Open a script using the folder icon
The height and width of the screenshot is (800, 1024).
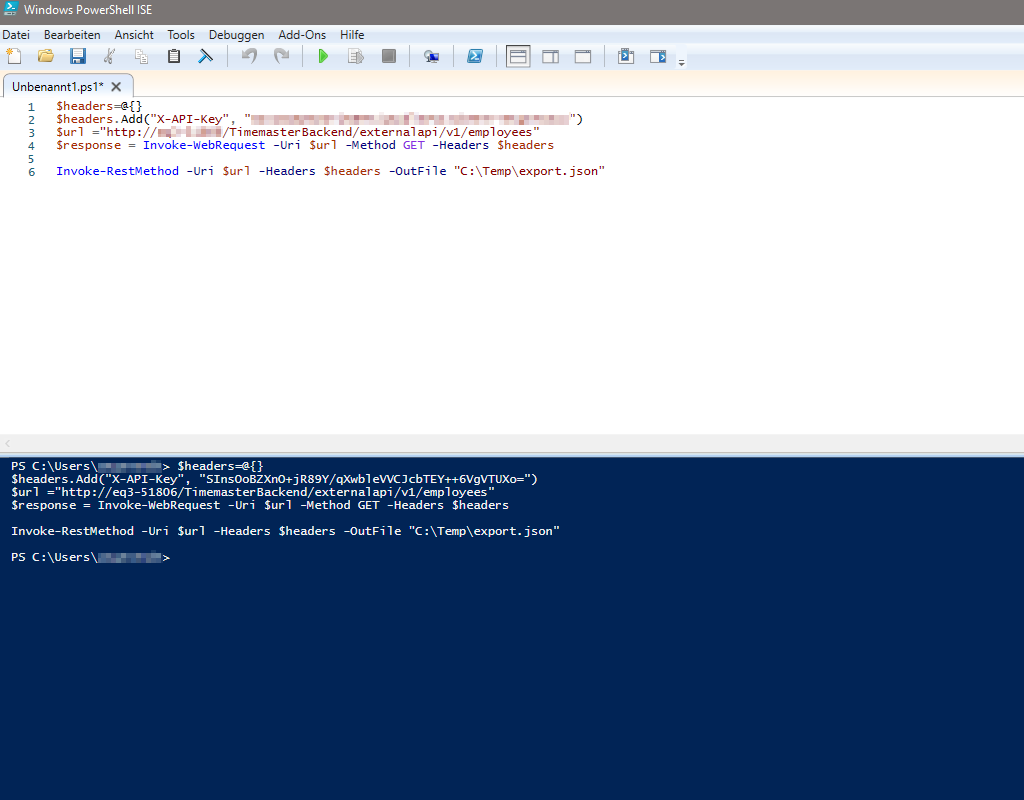coord(45,56)
